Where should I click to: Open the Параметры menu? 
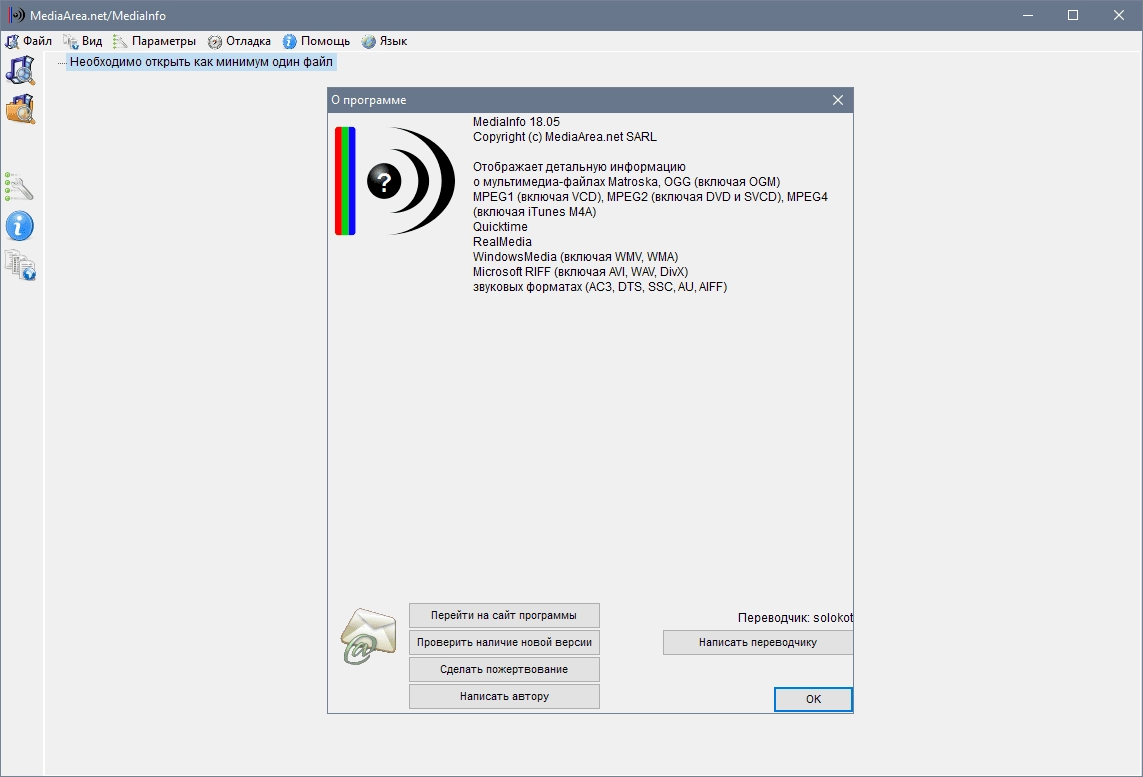[155, 41]
